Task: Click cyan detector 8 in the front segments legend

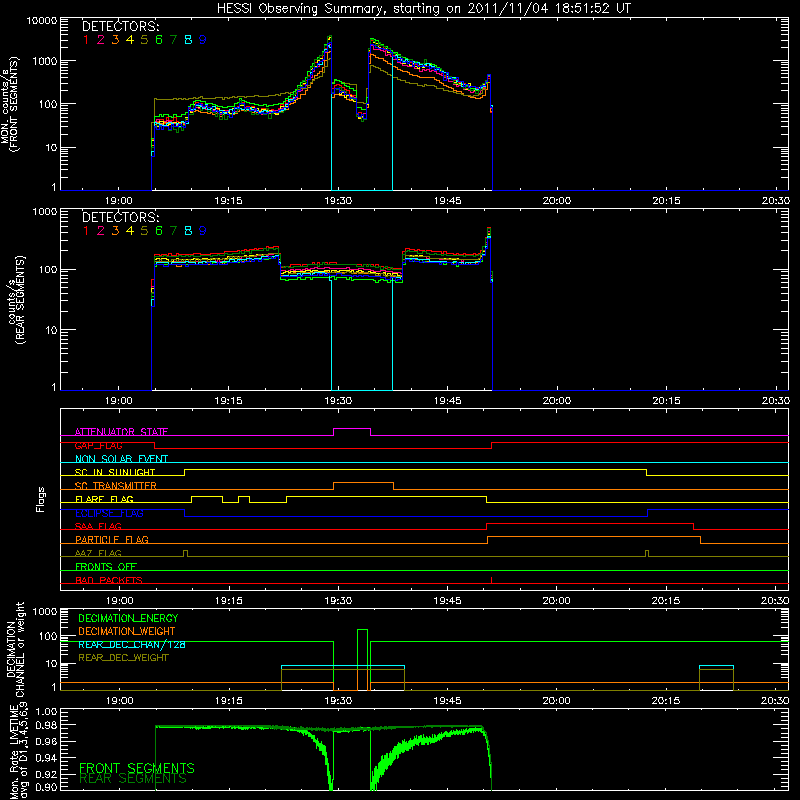Action: [188, 40]
